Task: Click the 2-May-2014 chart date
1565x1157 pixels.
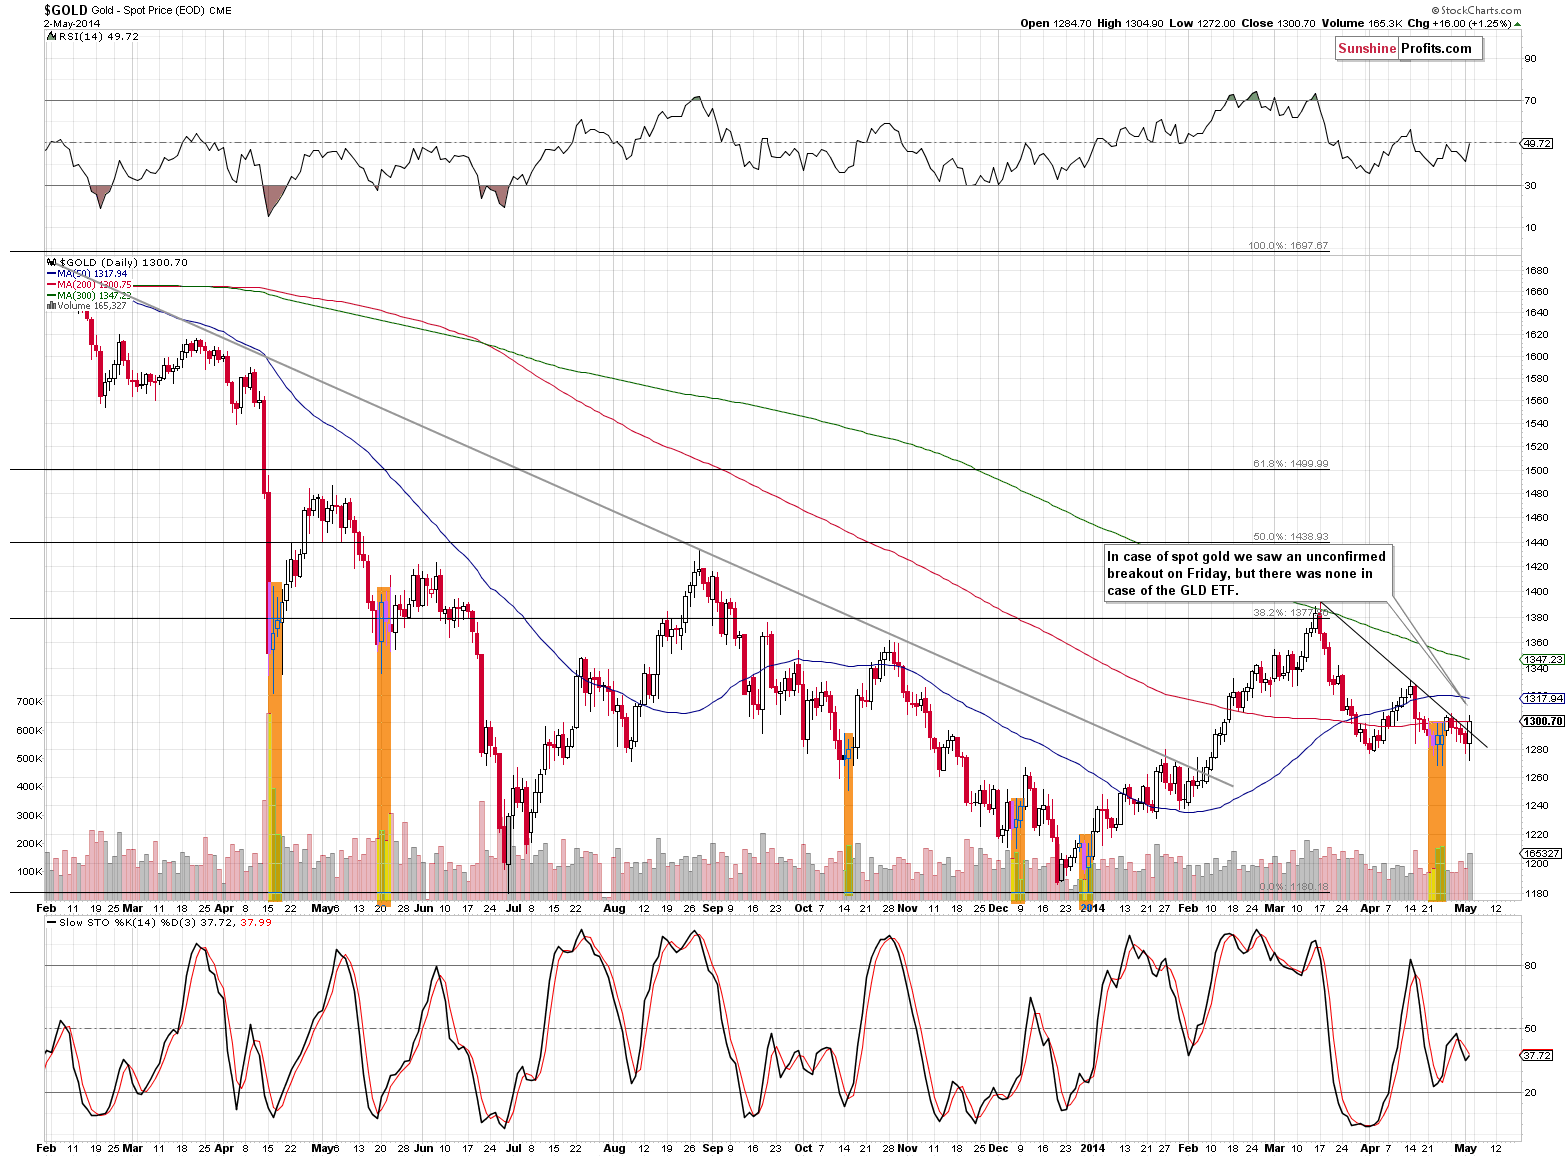Action: click(72, 23)
